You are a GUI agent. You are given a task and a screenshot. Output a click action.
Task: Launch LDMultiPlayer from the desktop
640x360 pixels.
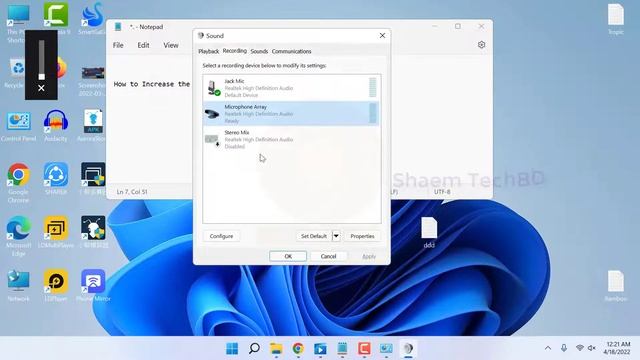[x=56, y=232]
